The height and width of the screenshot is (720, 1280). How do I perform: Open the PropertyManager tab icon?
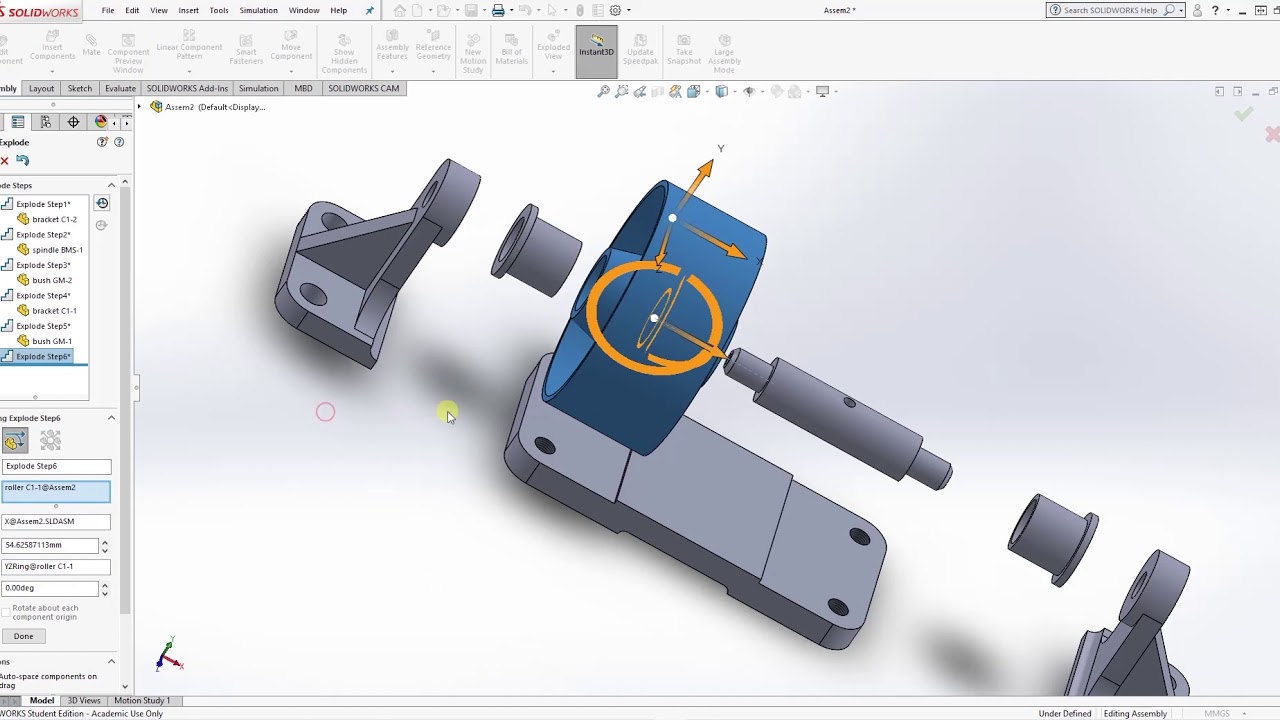tap(18, 122)
